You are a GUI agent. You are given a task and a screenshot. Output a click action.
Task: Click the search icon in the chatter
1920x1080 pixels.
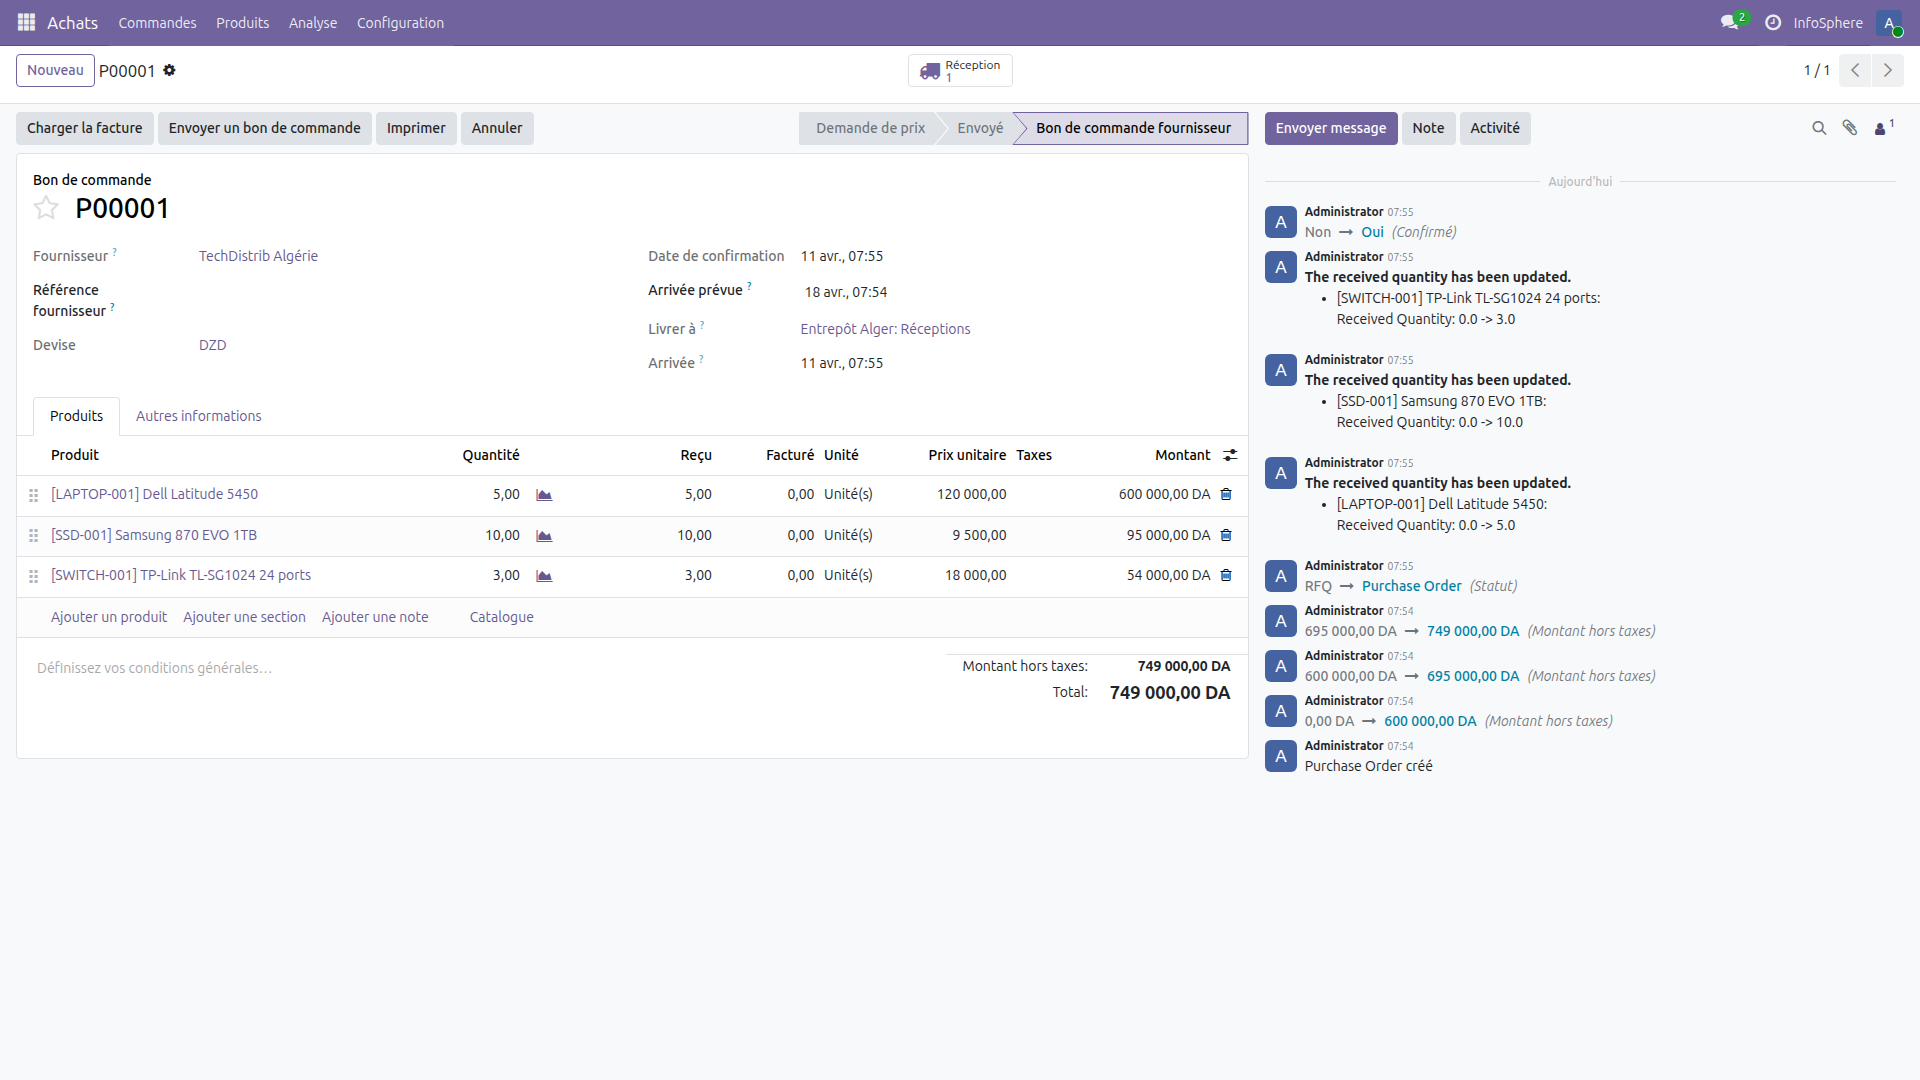[x=1819, y=128]
